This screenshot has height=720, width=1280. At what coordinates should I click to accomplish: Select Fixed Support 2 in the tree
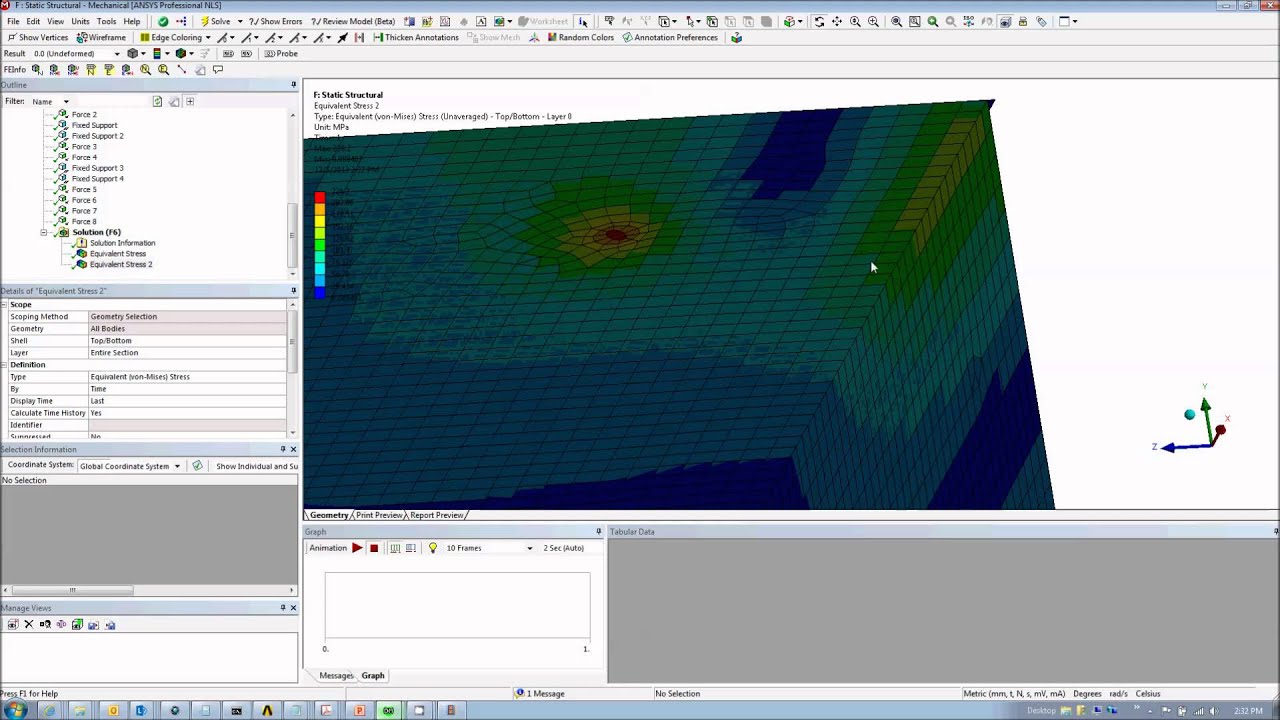(x=97, y=136)
